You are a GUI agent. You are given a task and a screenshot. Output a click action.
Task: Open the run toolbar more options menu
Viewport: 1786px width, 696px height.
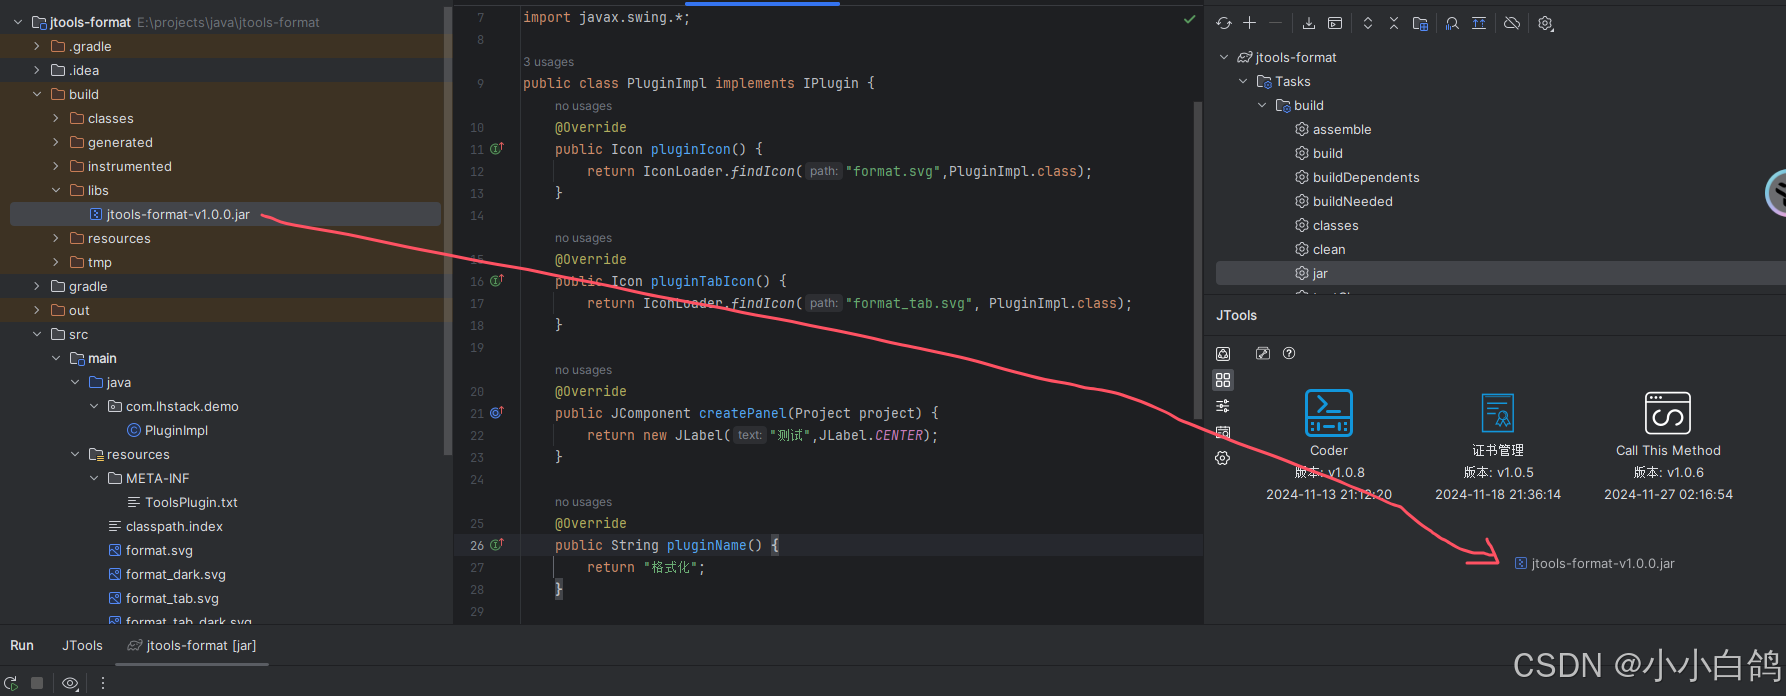click(102, 683)
